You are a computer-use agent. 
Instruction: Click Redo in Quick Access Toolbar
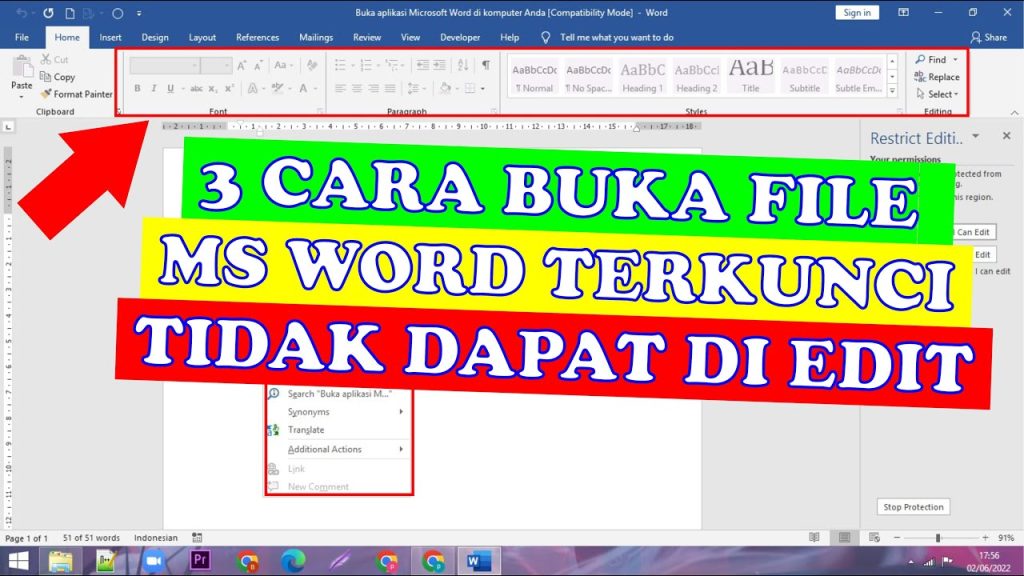[48, 13]
